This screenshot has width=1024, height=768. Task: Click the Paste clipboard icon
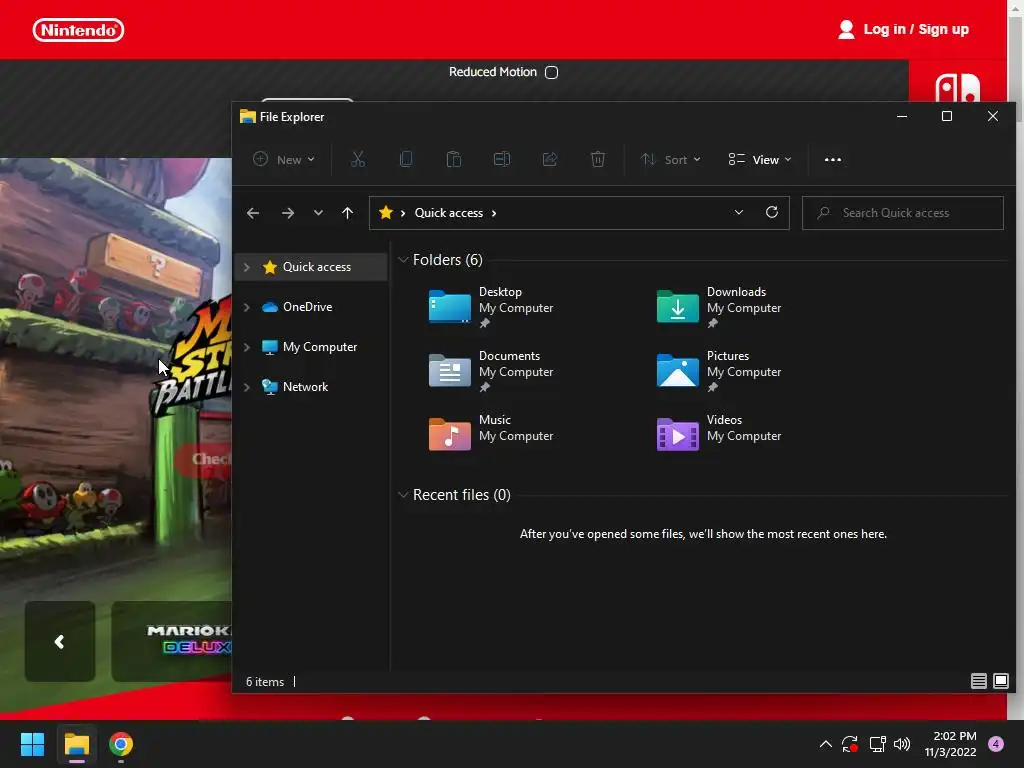point(454,159)
